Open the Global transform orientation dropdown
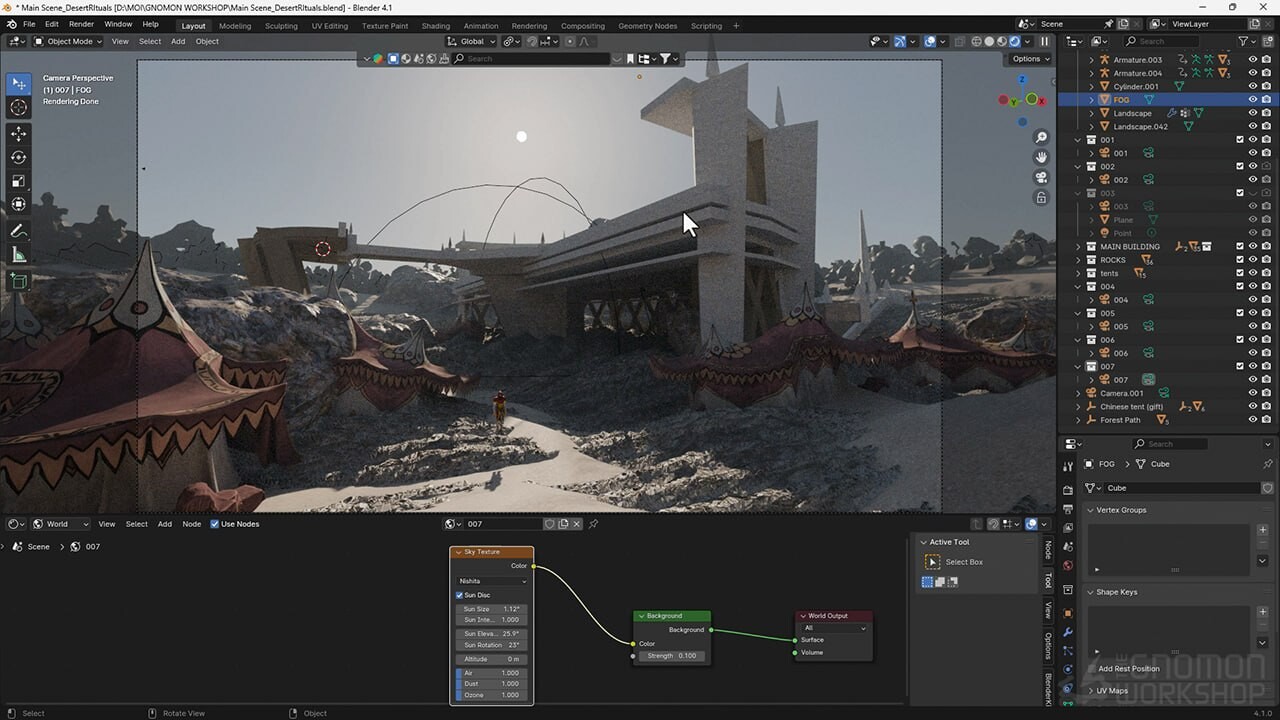 (470, 41)
